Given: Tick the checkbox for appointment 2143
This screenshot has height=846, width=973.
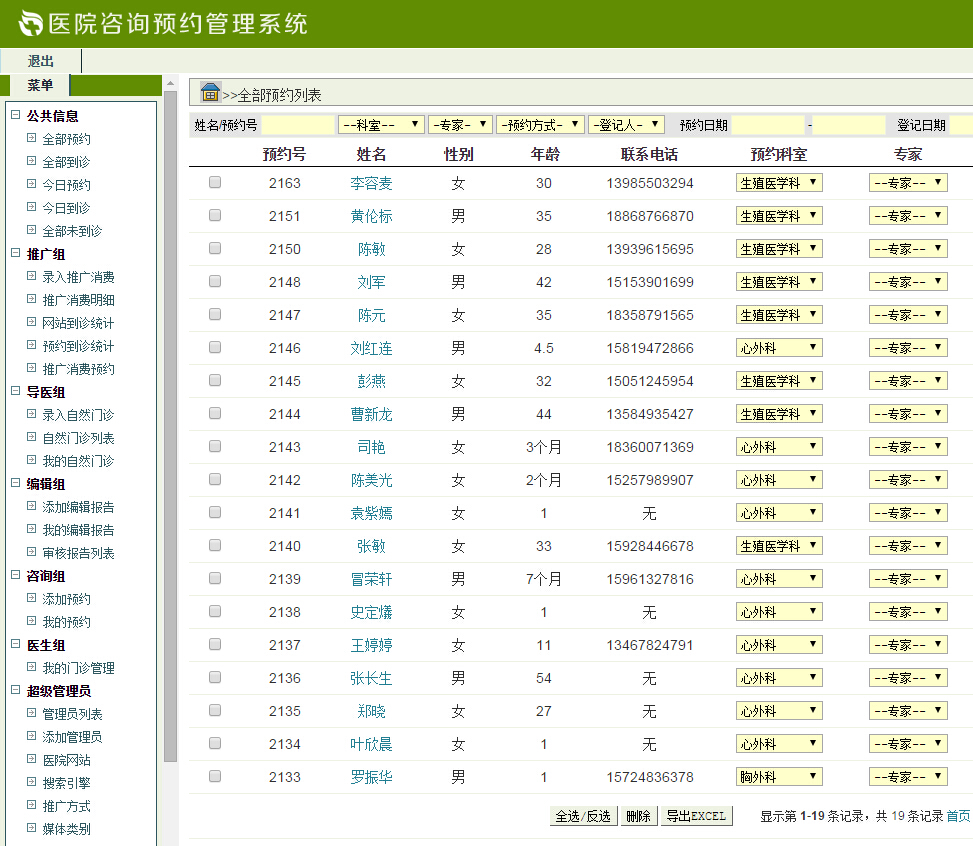Looking at the screenshot, I should pos(215,446).
